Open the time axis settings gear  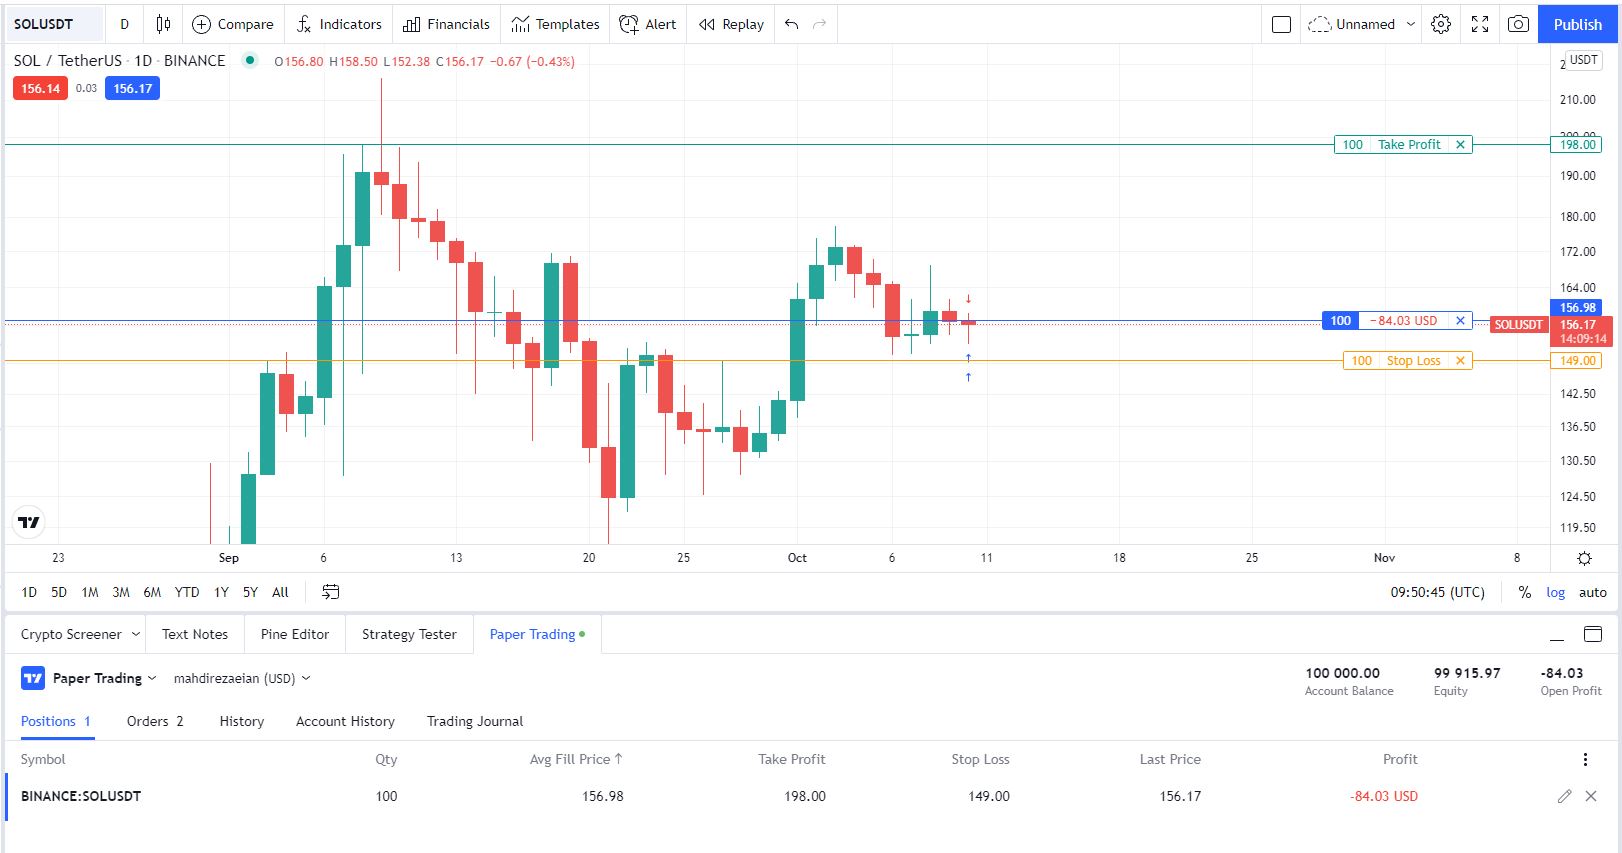click(1584, 558)
